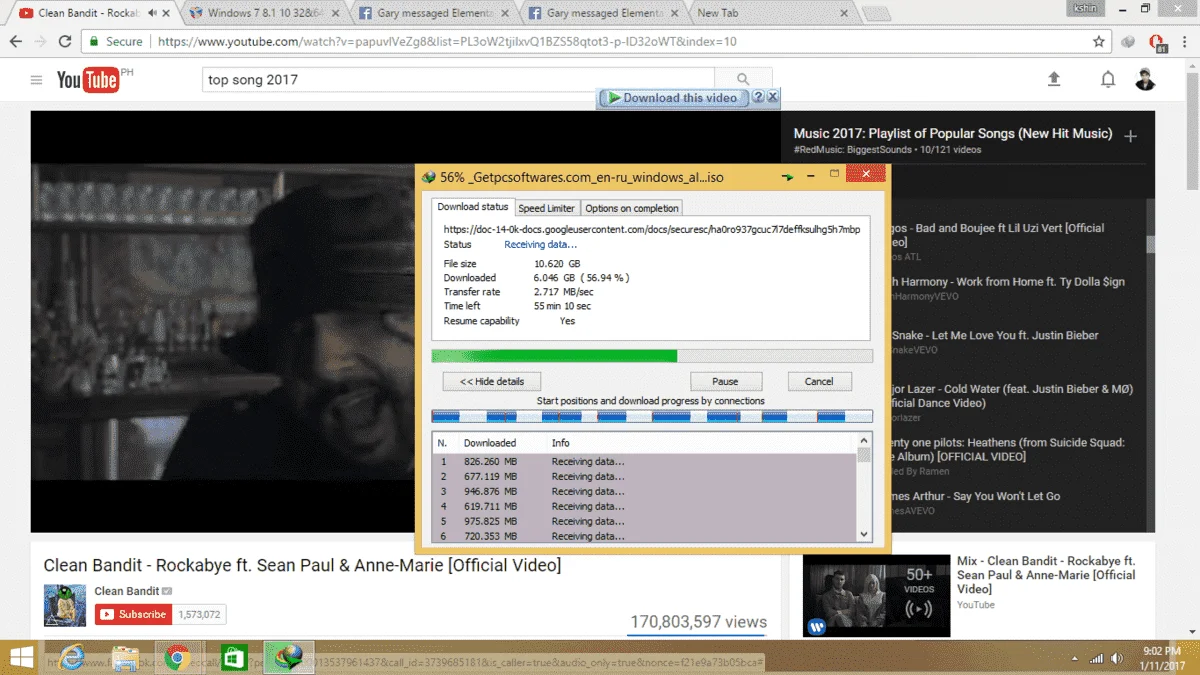Open Internet Download Manager taskbar icon
The image size is (1200, 675).
289,657
